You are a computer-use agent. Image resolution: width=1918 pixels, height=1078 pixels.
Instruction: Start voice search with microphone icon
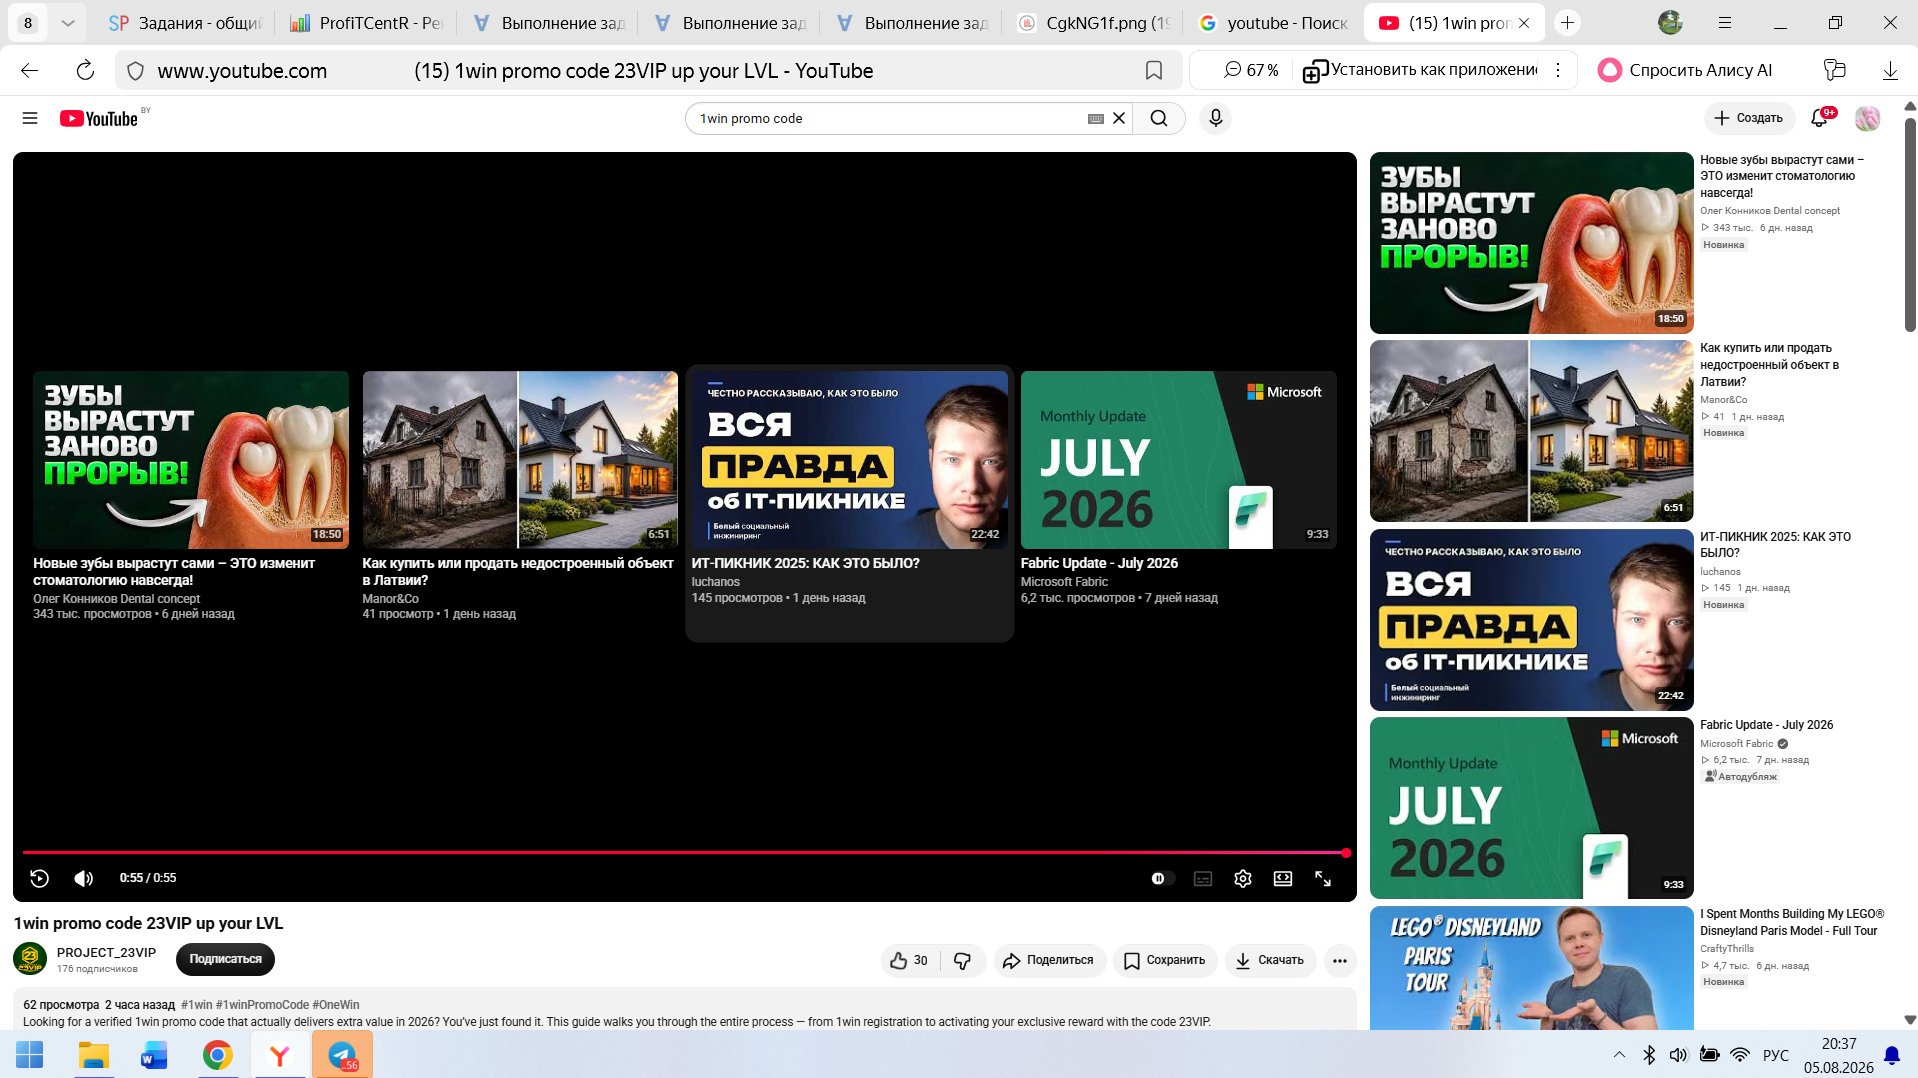point(1215,118)
